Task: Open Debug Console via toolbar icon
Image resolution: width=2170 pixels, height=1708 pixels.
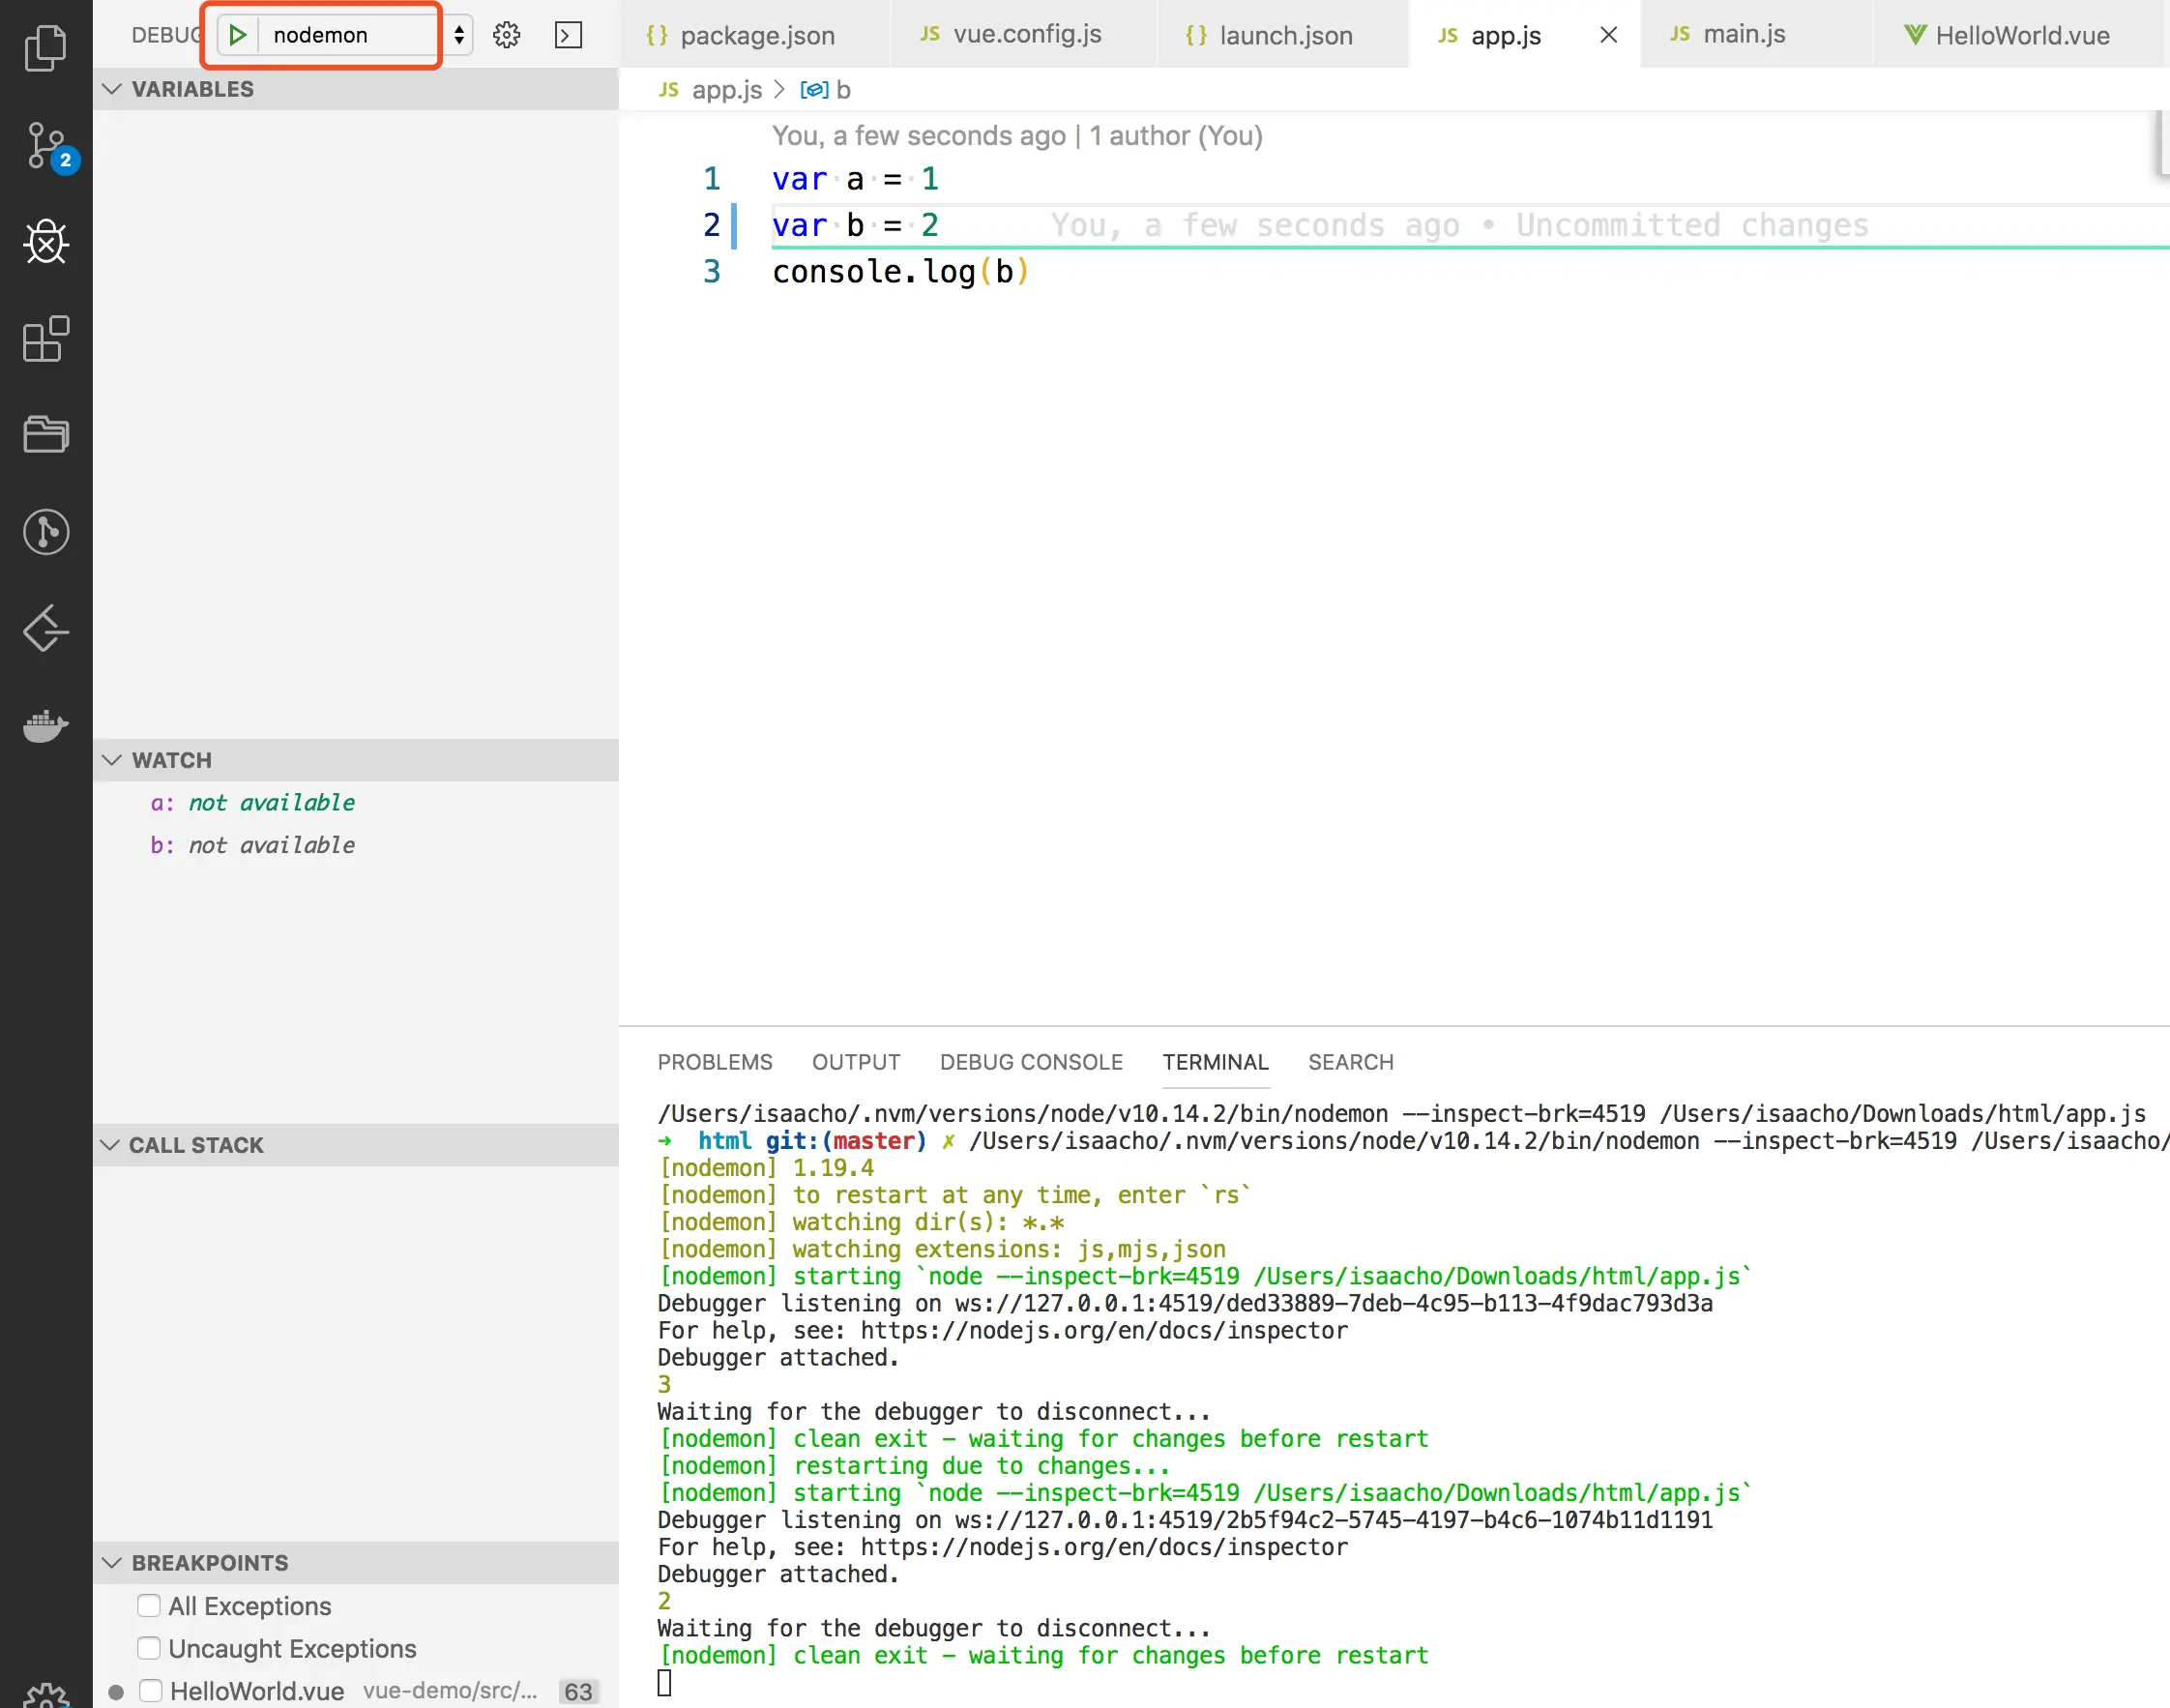Action: point(568,35)
